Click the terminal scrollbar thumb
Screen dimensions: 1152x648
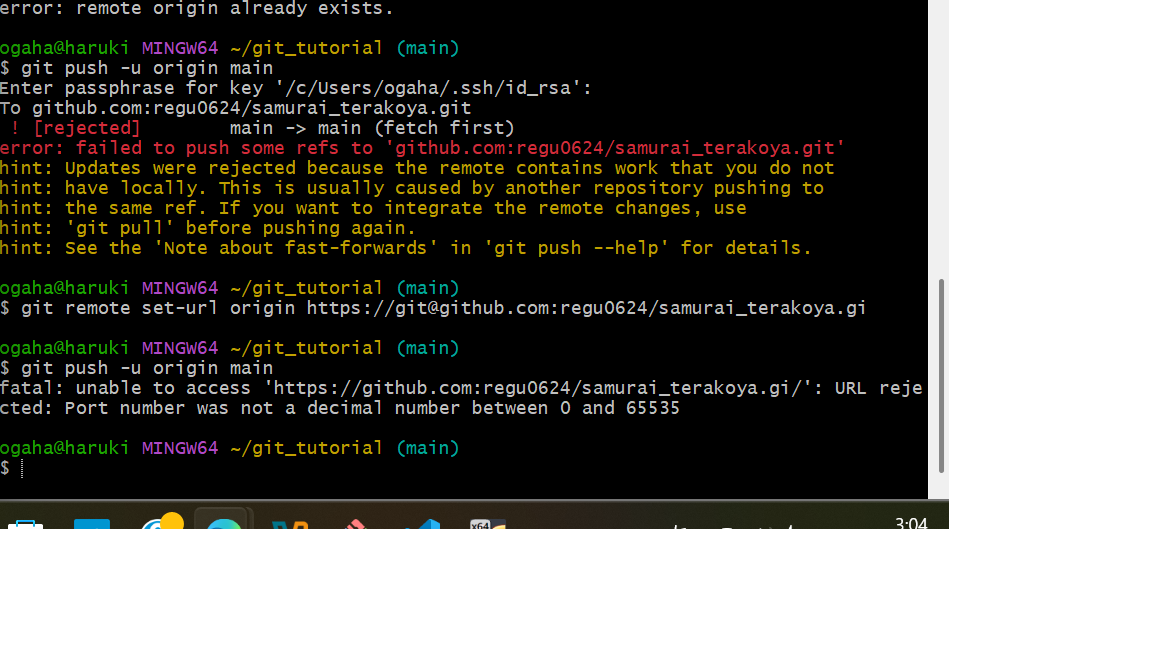tap(941, 375)
